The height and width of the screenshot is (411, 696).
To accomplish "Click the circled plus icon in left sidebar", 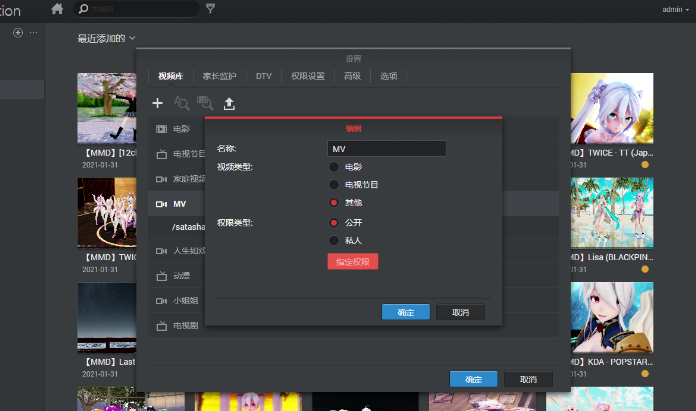I will pos(18,33).
